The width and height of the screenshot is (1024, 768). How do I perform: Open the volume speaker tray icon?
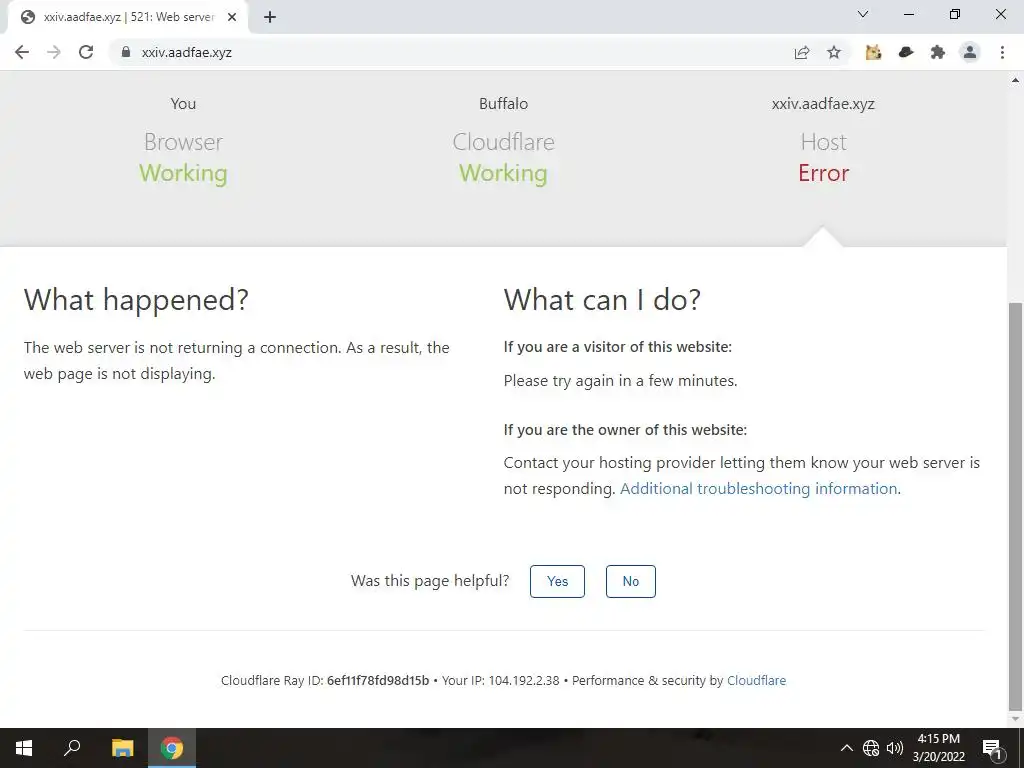coord(895,748)
